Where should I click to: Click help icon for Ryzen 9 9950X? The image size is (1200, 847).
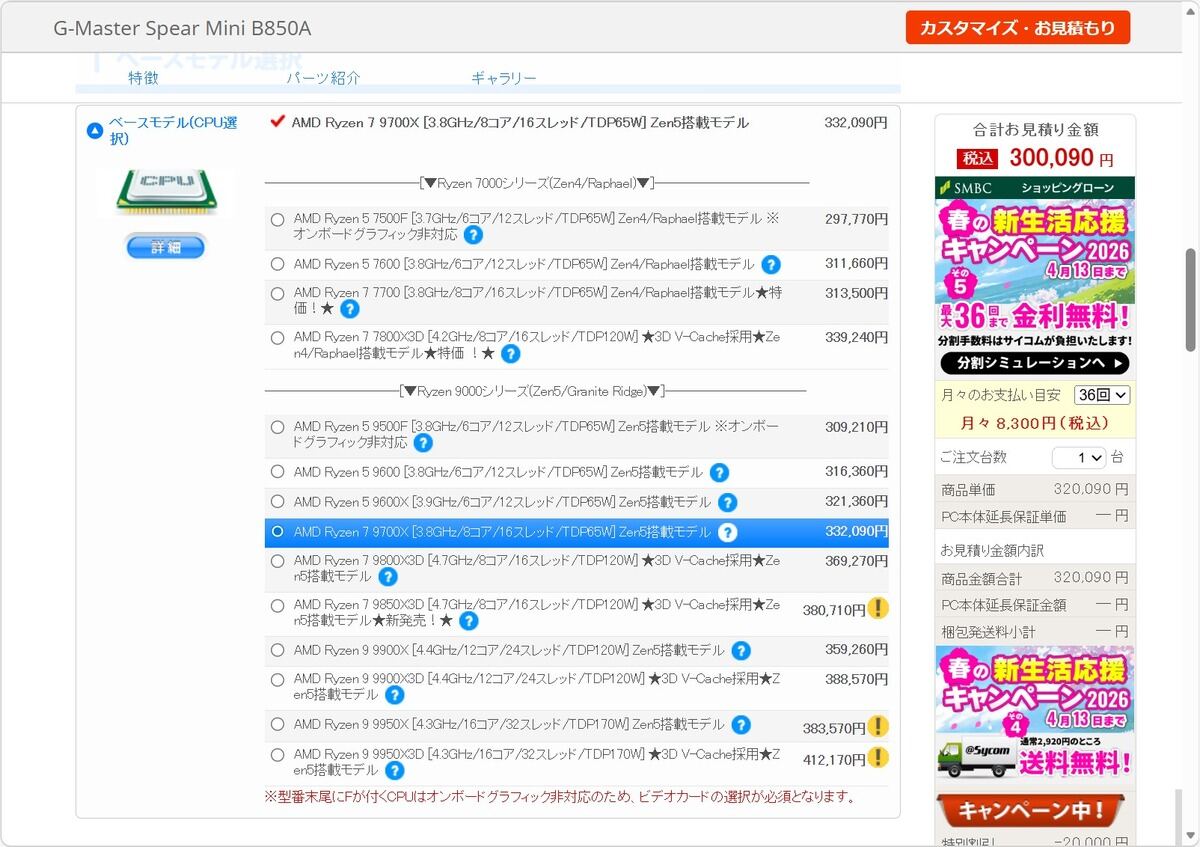[740, 725]
